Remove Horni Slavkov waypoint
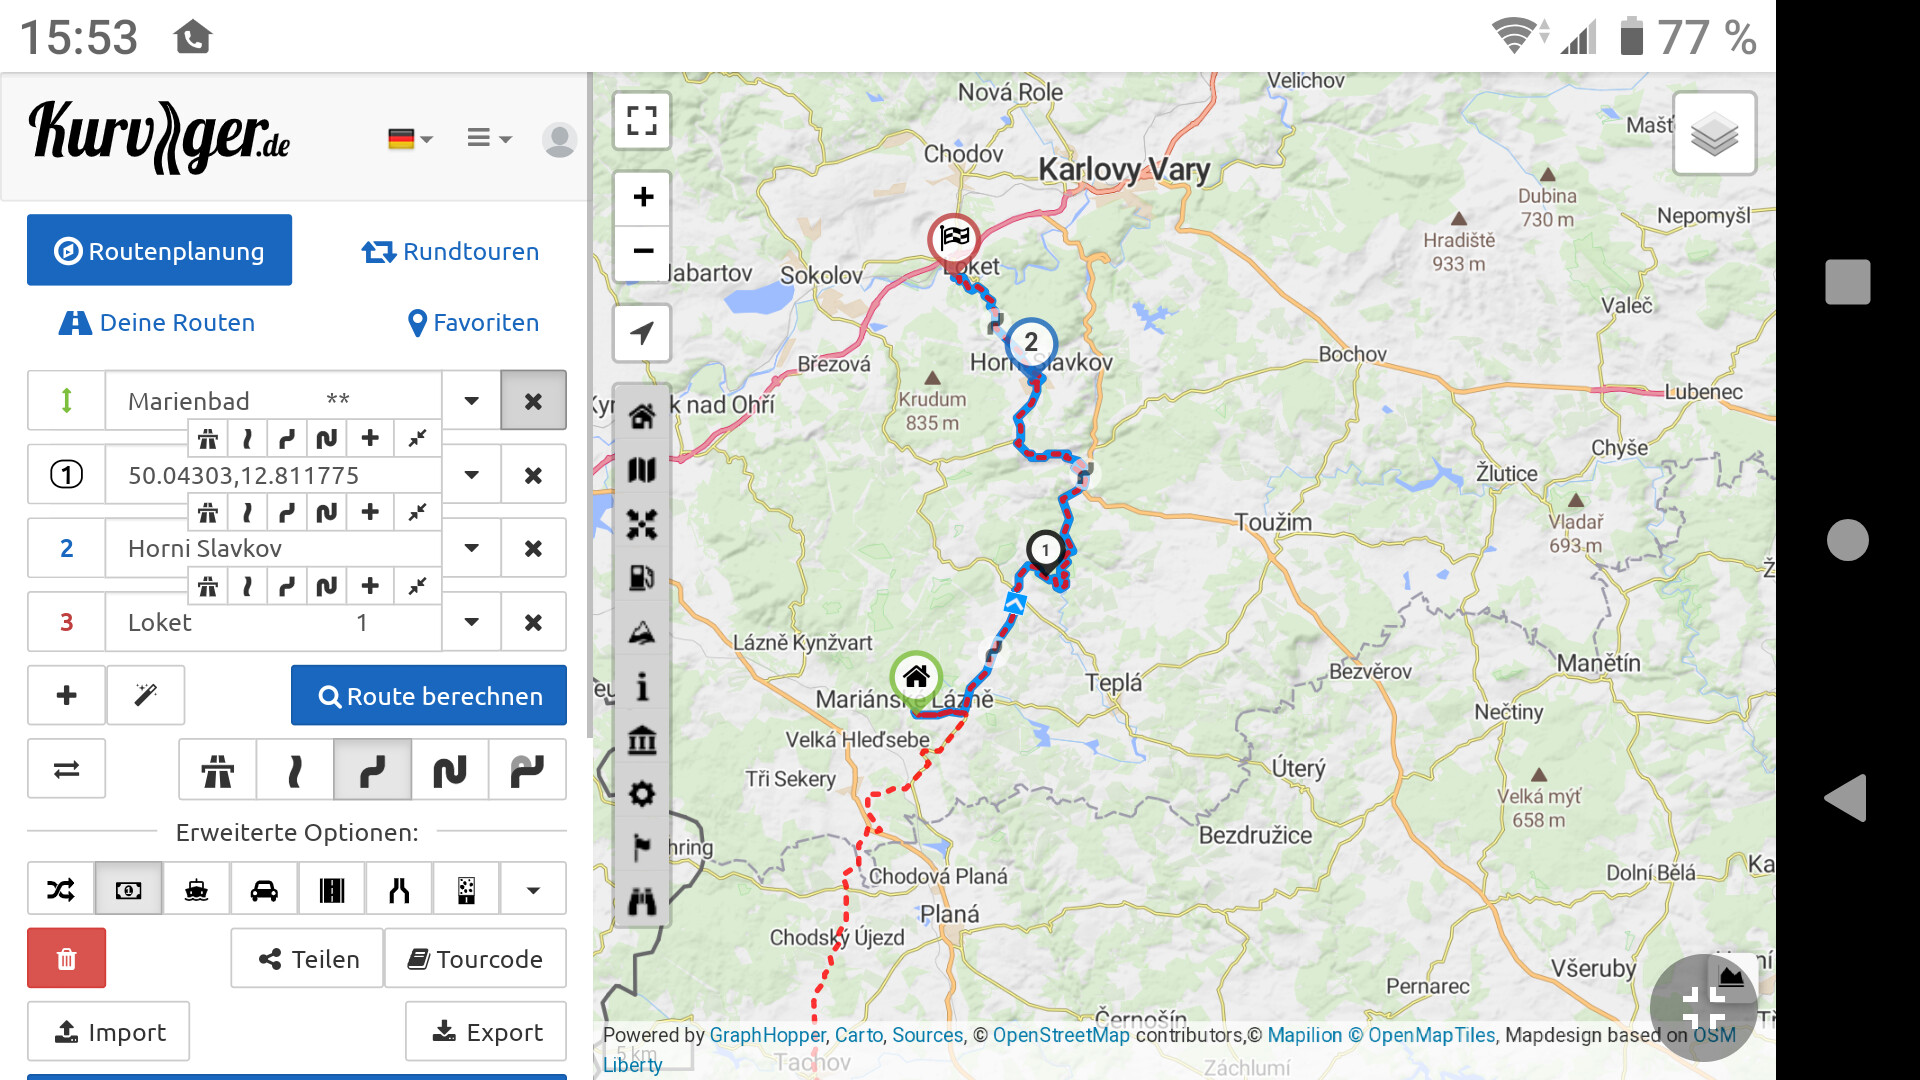The width and height of the screenshot is (1920, 1080). 533,548
